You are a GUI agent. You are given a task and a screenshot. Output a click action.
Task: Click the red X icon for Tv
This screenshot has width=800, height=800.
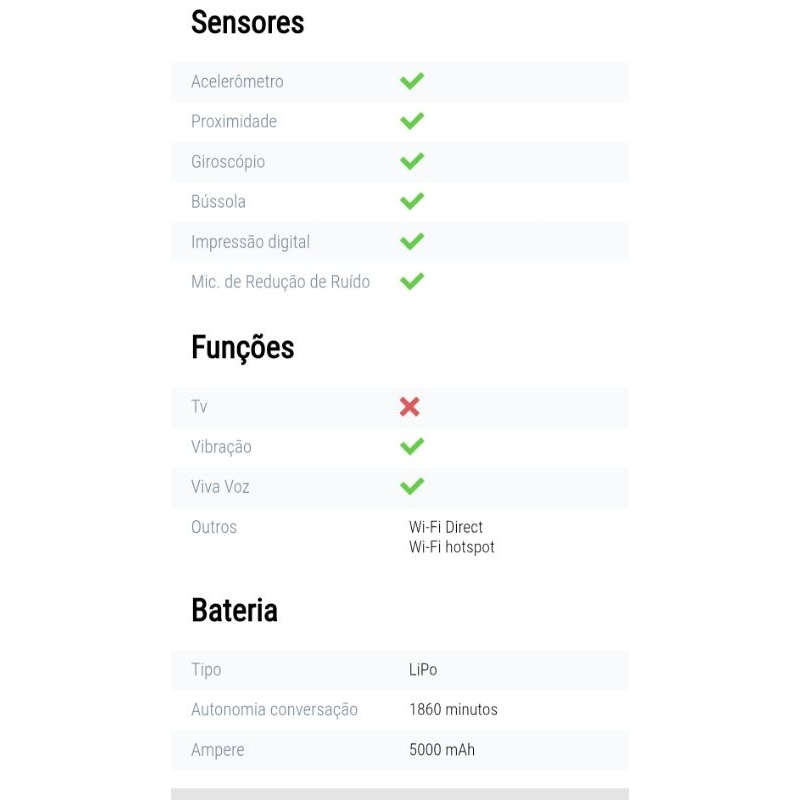[410, 406]
